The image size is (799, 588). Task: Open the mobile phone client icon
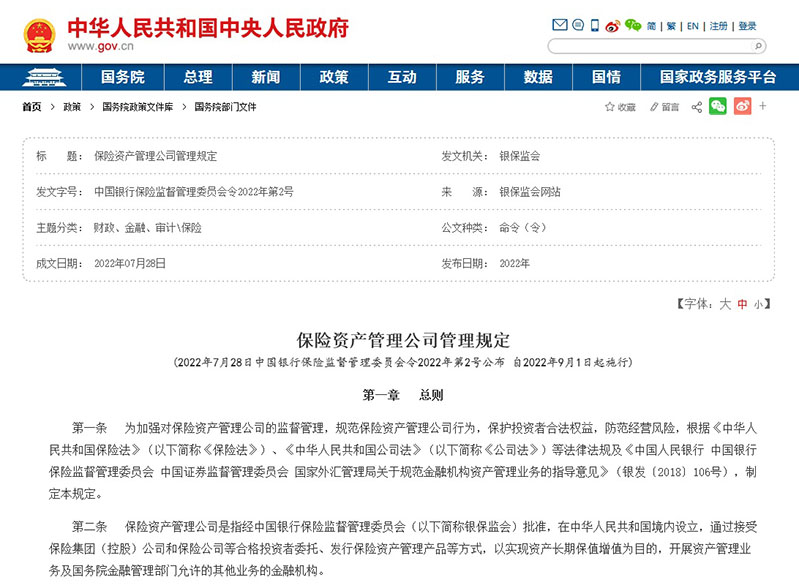tap(594, 26)
